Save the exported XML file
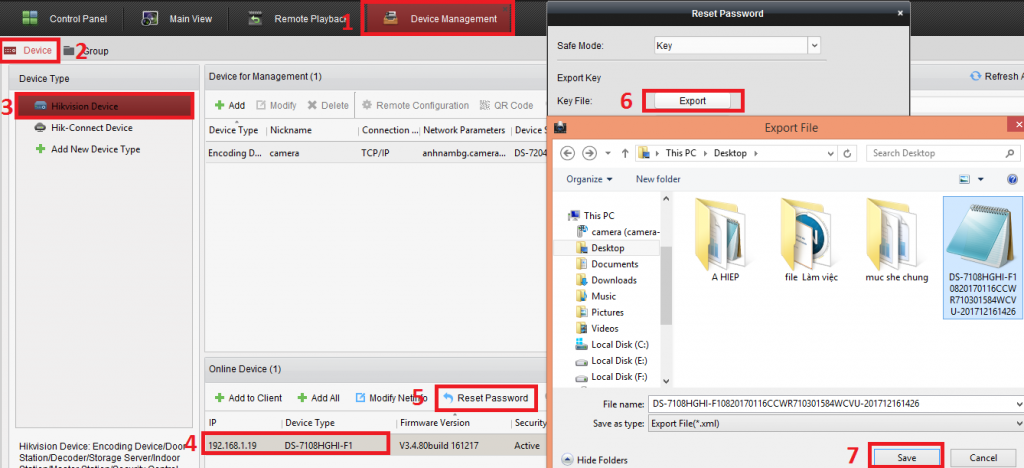The width and height of the screenshot is (1024, 468). pyautogui.click(x=906, y=456)
